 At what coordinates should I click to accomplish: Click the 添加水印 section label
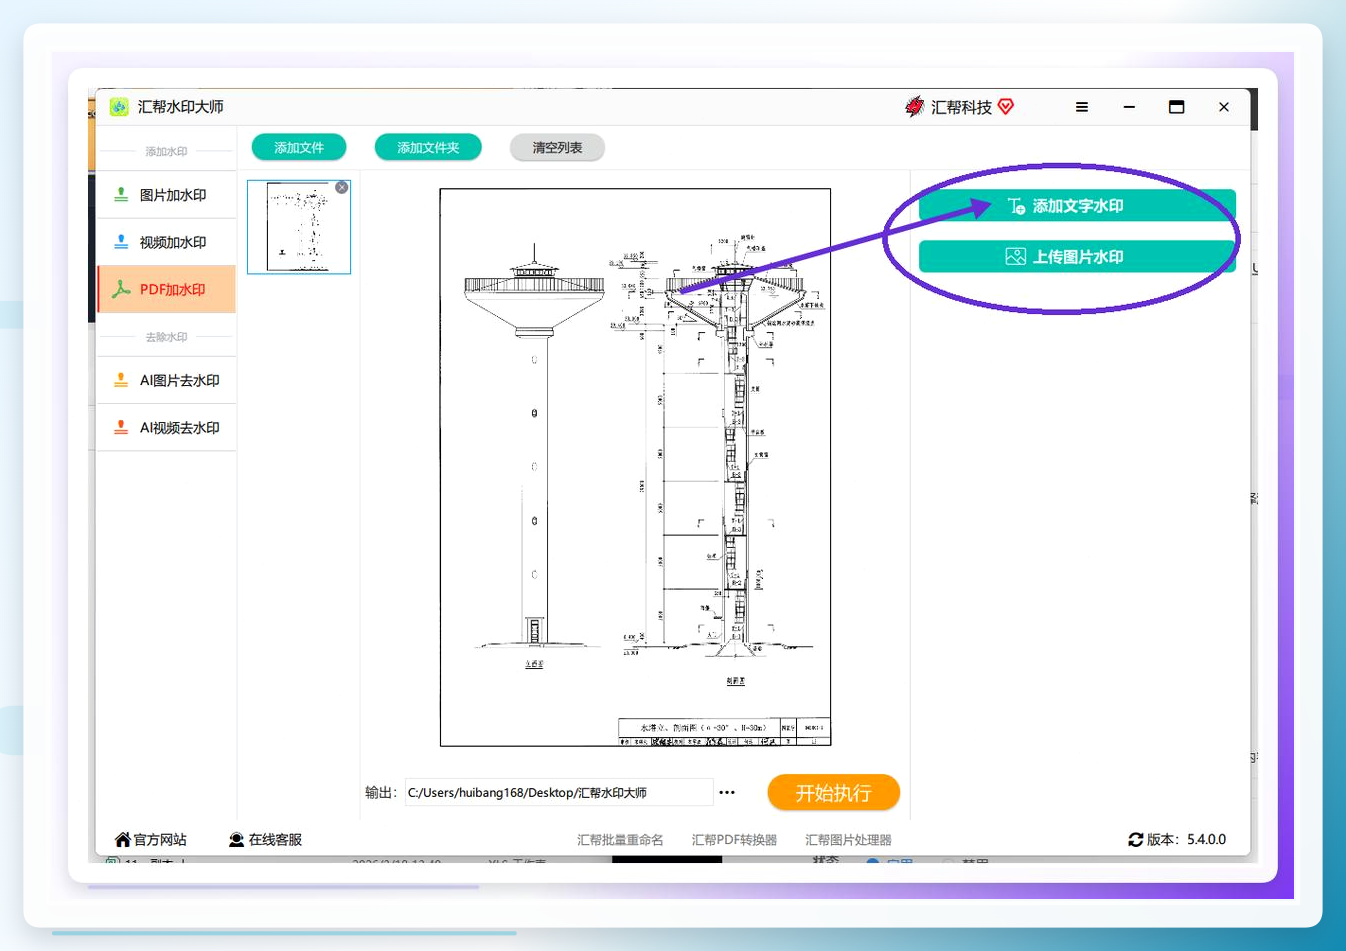pyautogui.click(x=166, y=152)
